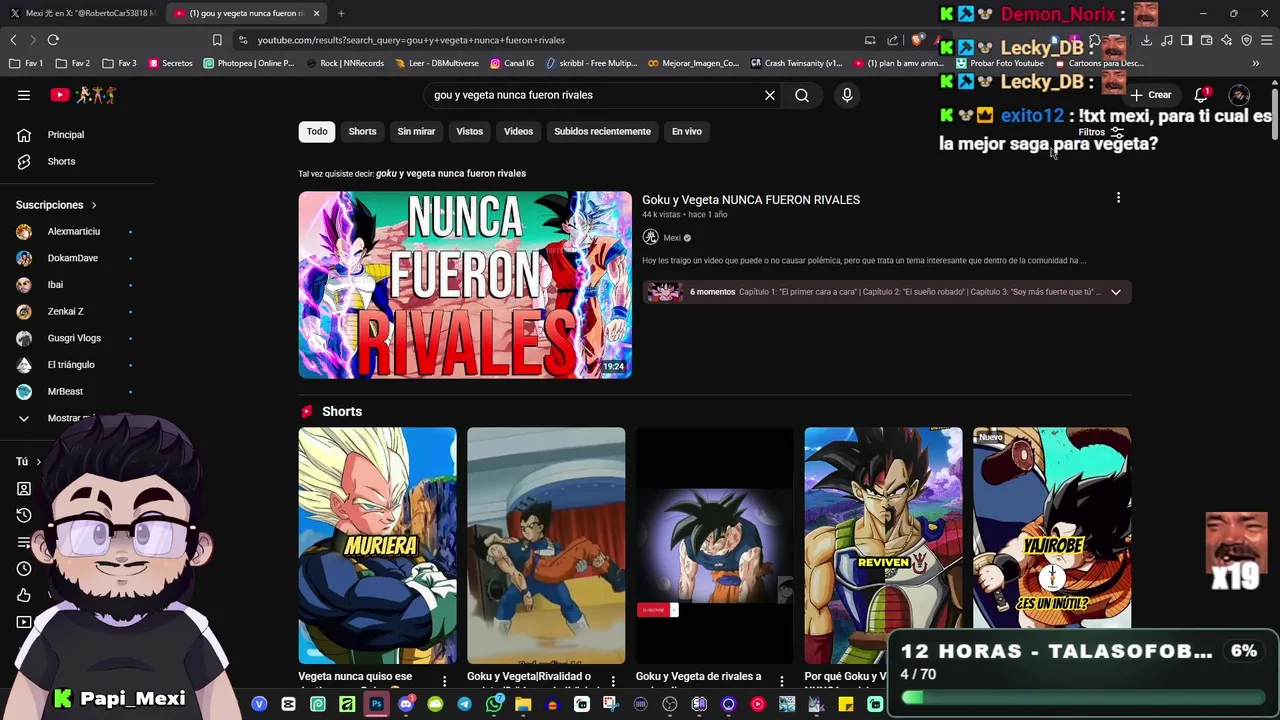Open more options for NUNCA FUERON RIVALES video
Viewport: 1280px width, 720px height.
1118,198
